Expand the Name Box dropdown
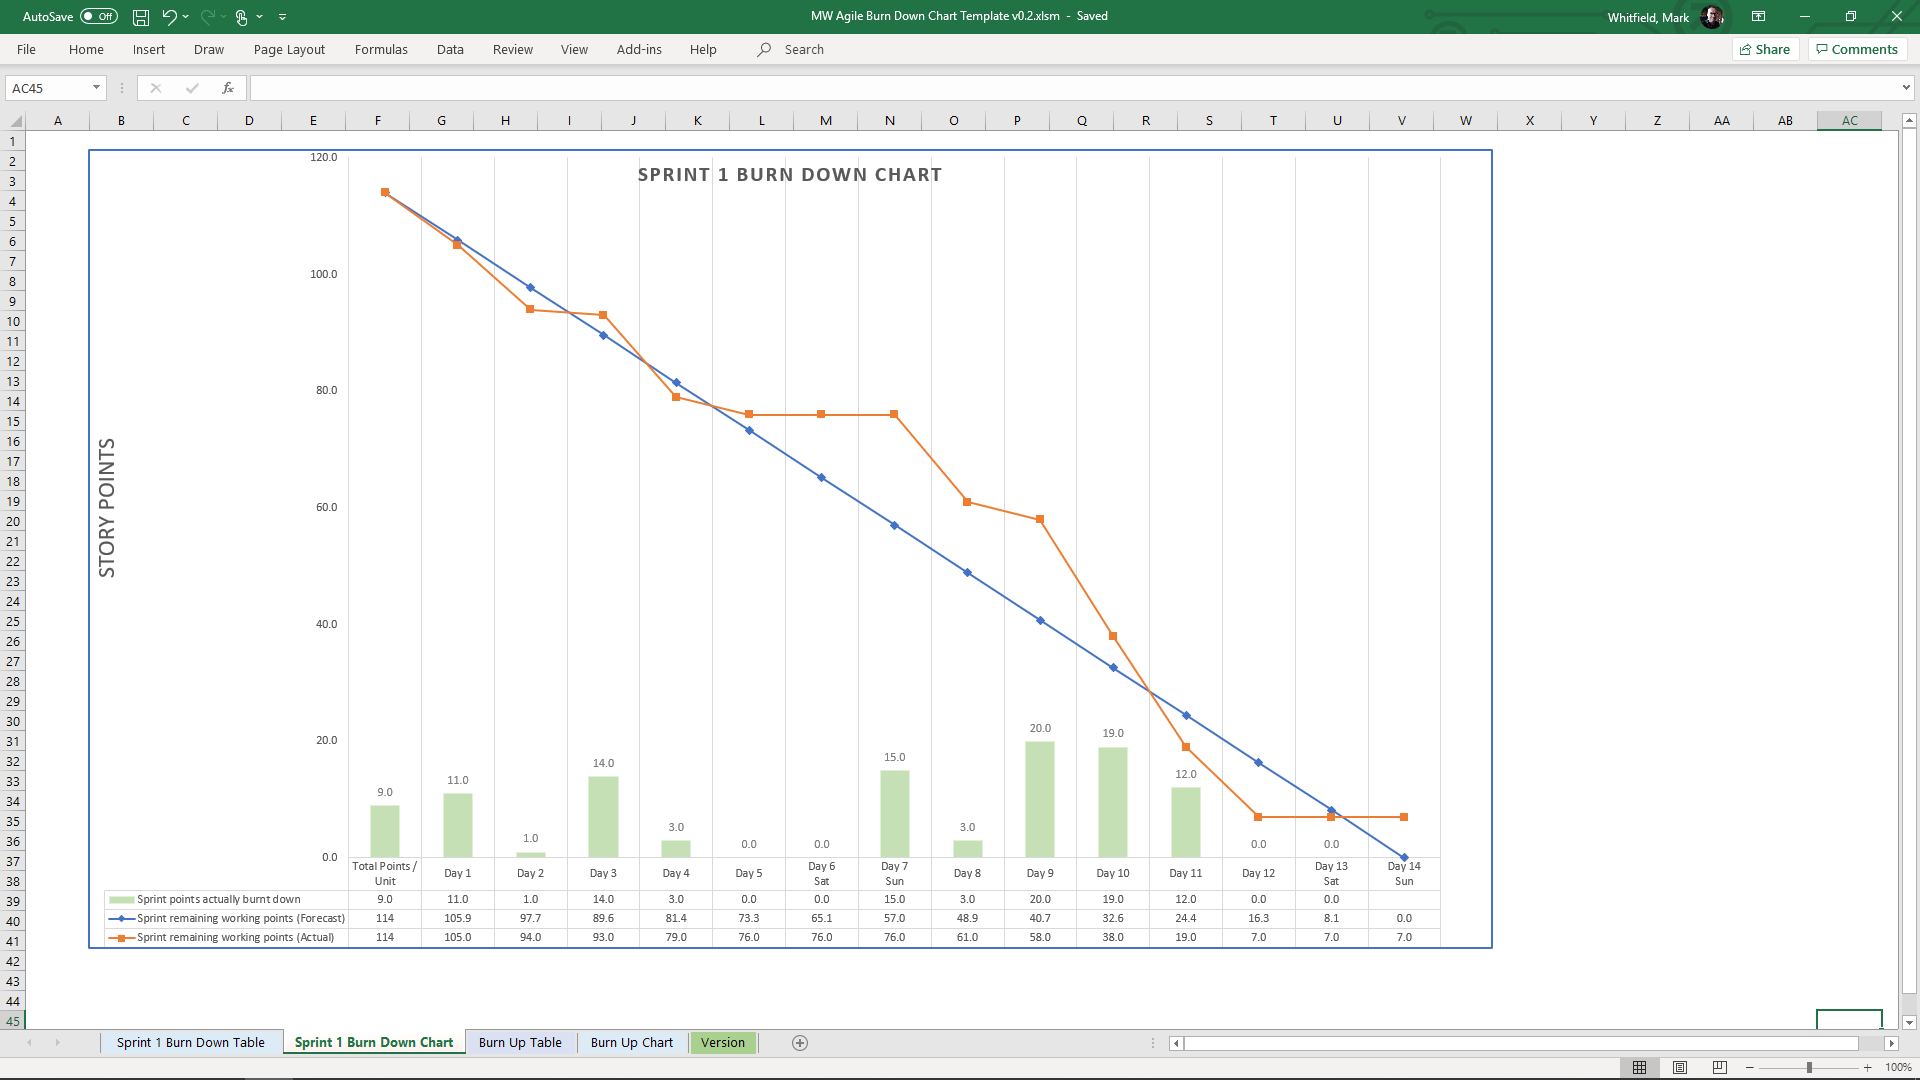This screenshot has width=1920, height=1080. point(96,88)
